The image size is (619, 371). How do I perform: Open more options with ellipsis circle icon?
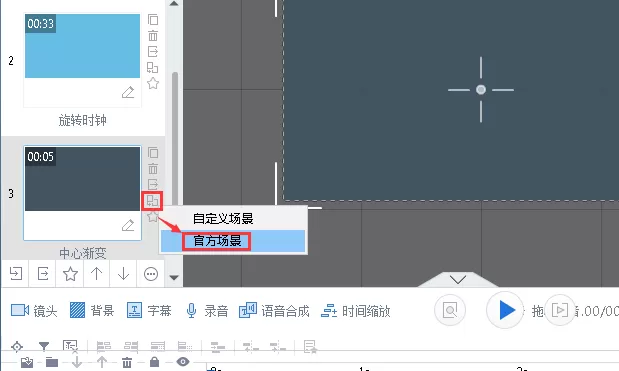pos(151,274)
